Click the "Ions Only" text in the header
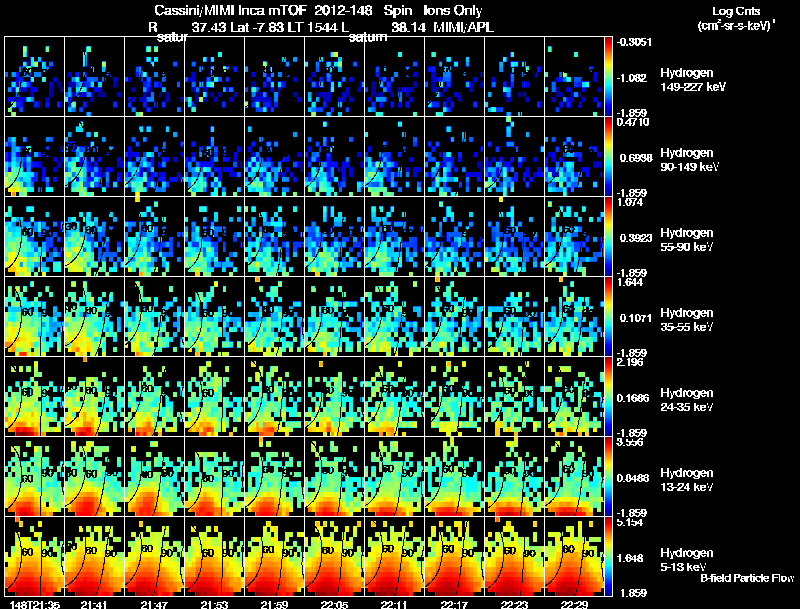Viewport: 800px width, 609px height. (453, 11)
